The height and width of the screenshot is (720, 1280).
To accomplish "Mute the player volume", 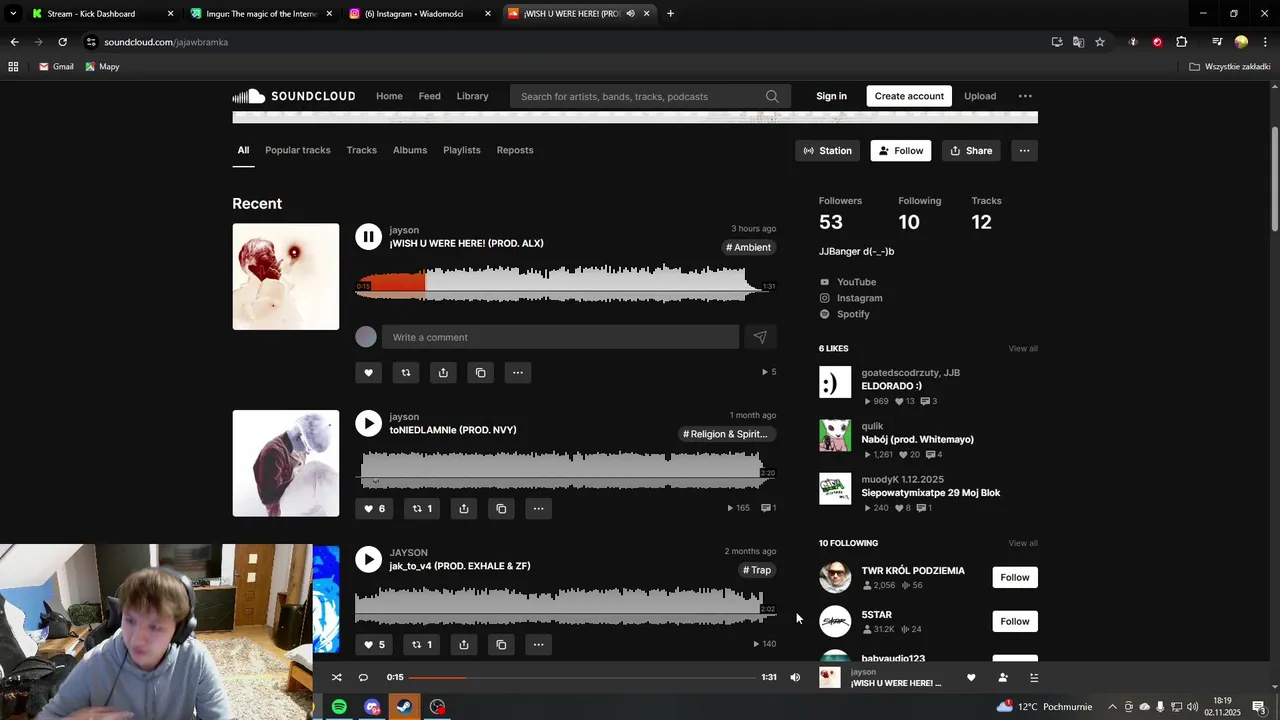I will tap(795, 677).
